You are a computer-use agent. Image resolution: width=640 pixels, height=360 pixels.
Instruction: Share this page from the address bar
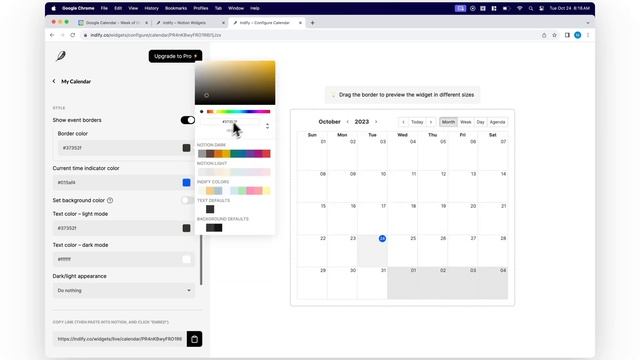pos(544,35)
